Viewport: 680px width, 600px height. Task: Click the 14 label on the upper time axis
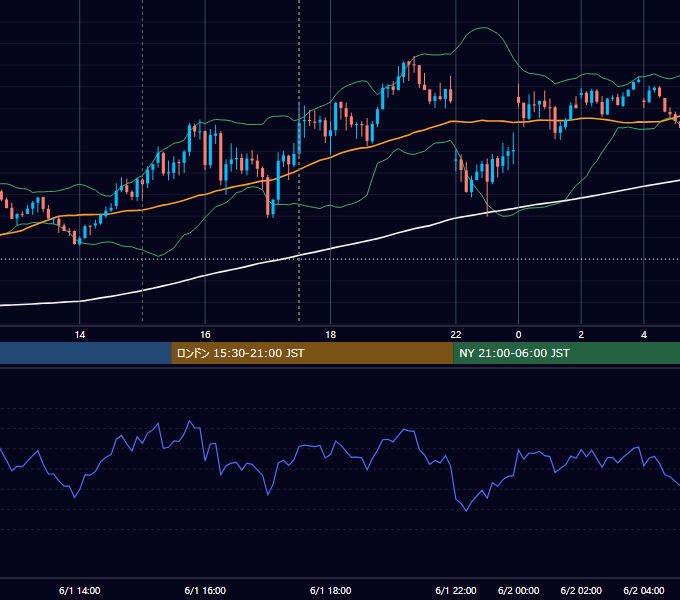pyautogui.click(x=80, y=335)
